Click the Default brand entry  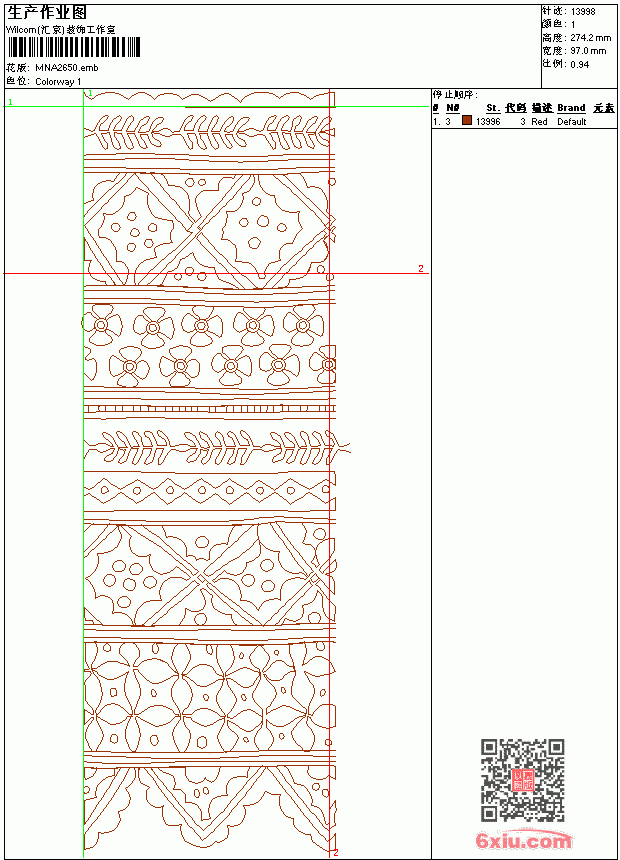[572, 122]
